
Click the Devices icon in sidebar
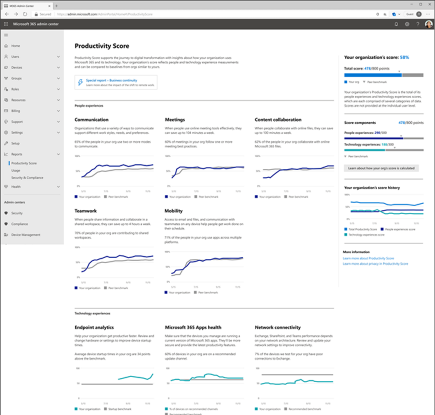tap(6, 67)
